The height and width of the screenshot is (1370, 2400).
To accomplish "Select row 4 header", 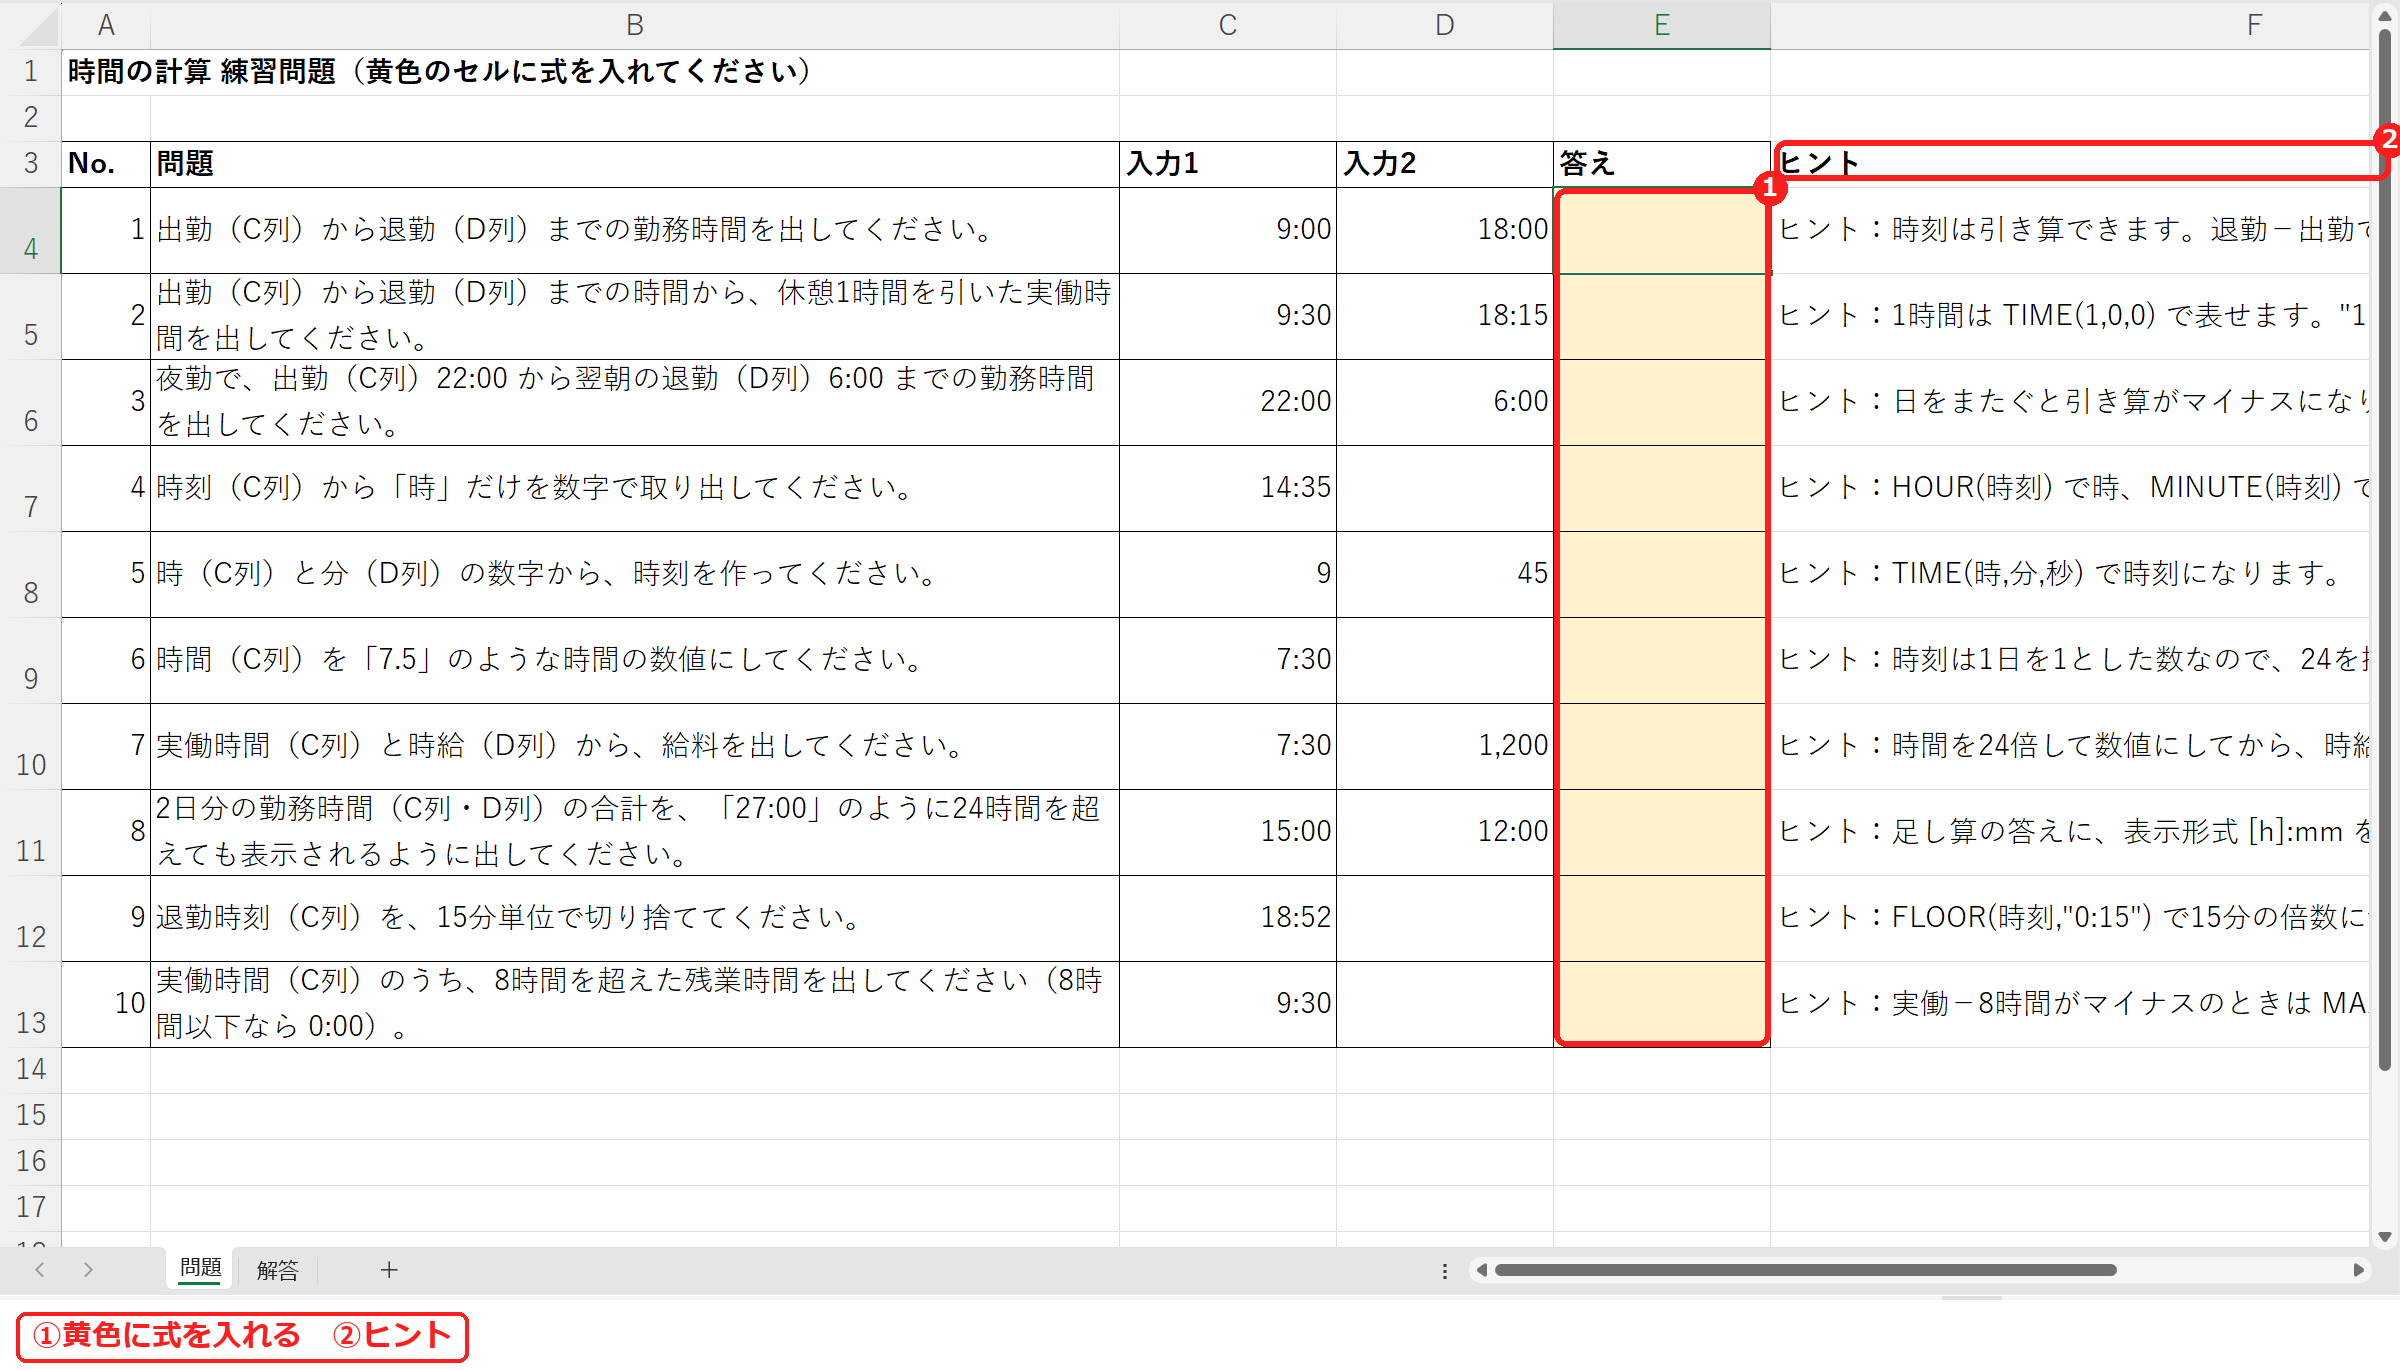I will pyautogui.click(x=31, y=231).
